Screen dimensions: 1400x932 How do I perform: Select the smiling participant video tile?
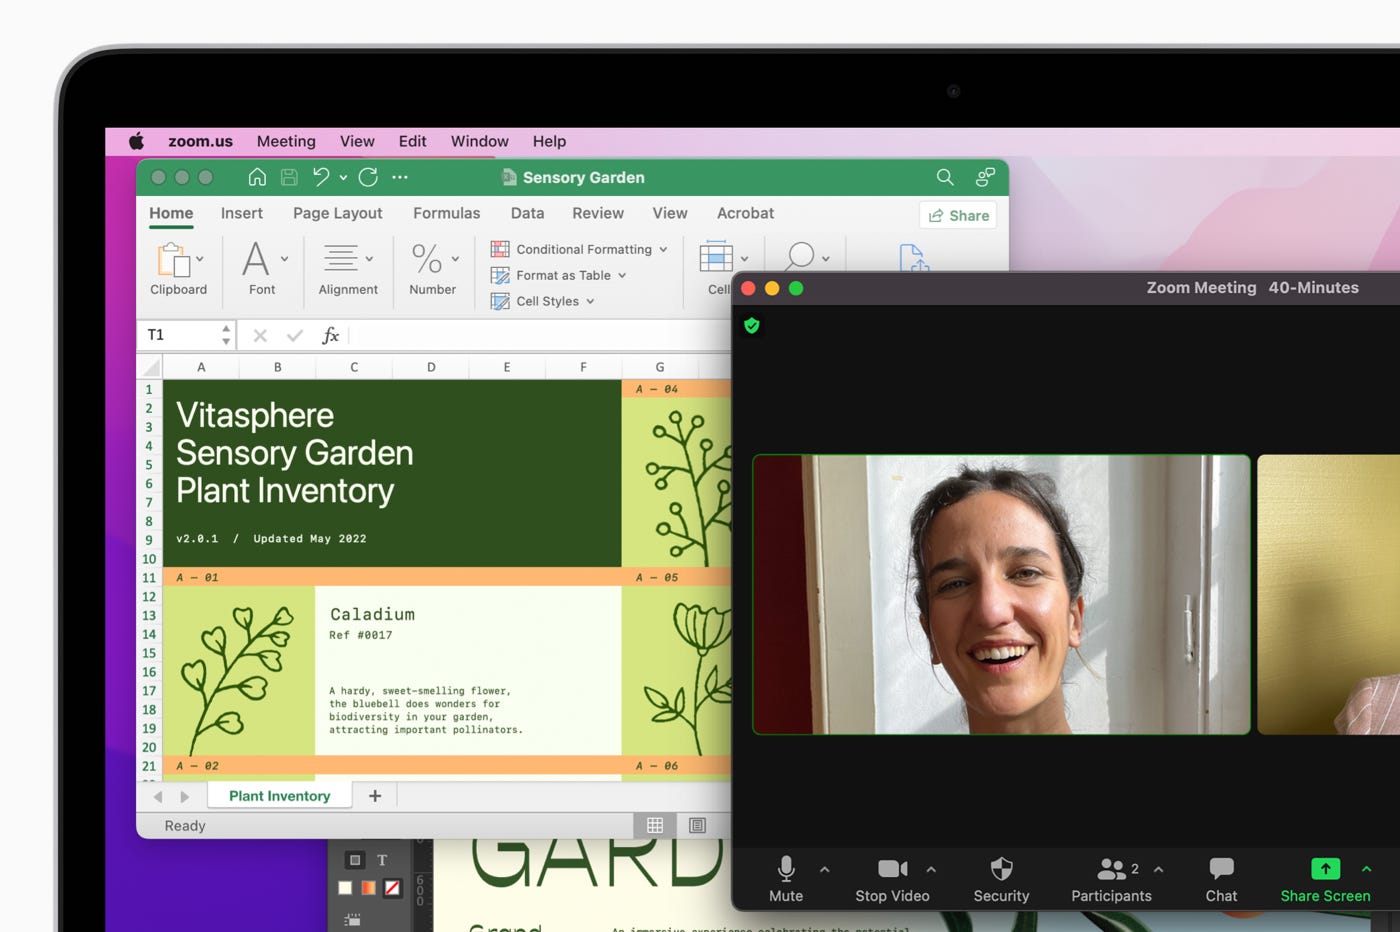1001,595
